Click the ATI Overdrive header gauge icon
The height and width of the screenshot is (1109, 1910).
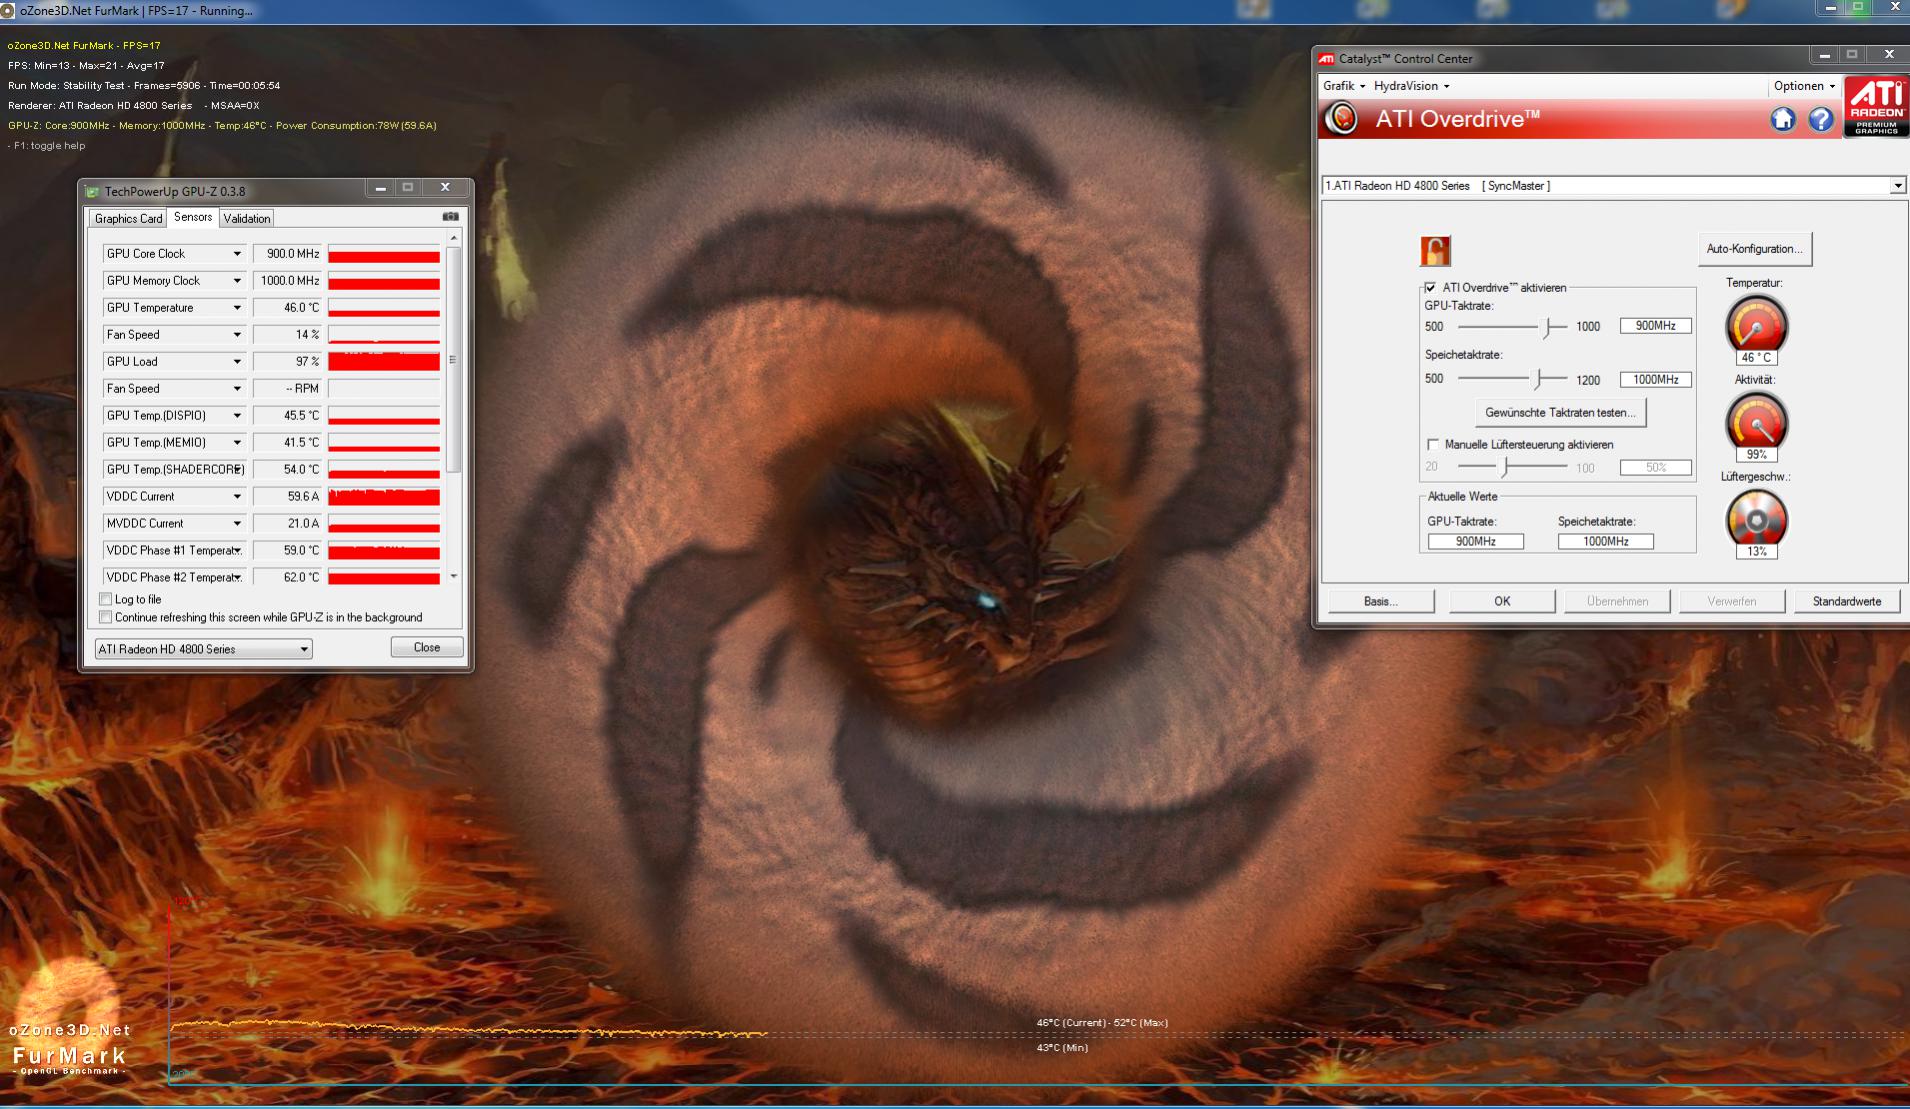[1342, 119]
